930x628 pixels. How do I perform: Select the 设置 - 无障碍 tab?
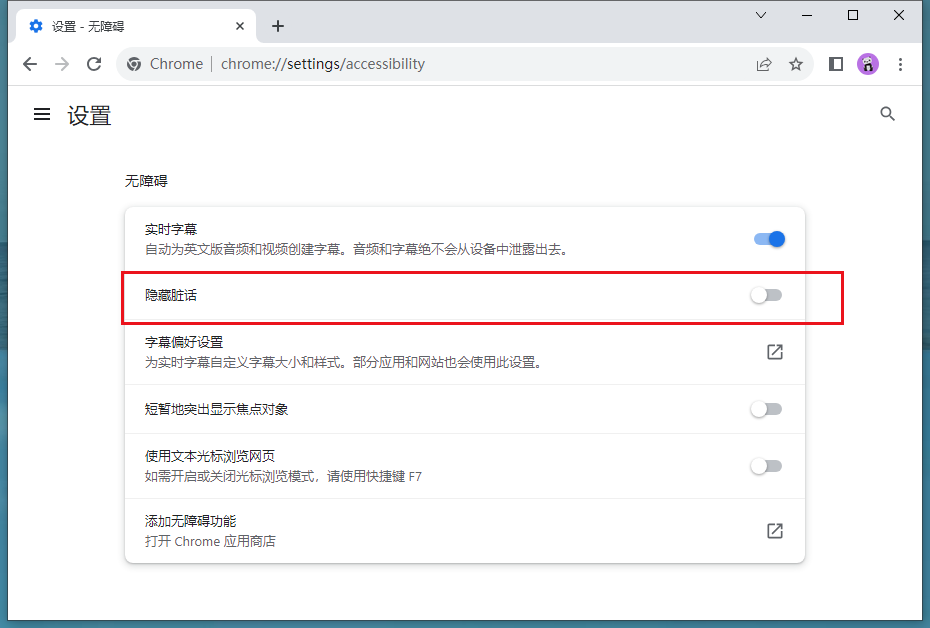[x=136, y=26]
